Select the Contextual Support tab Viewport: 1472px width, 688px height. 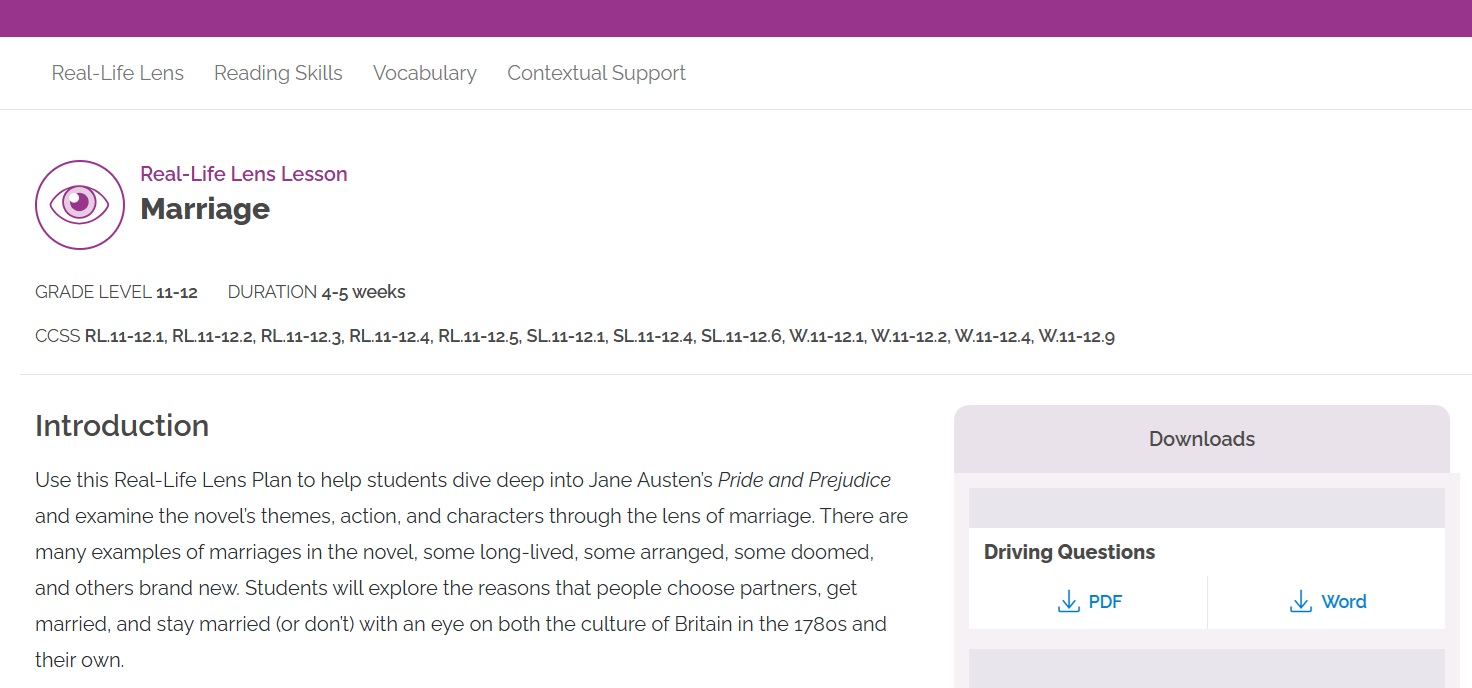pos(596,73)
